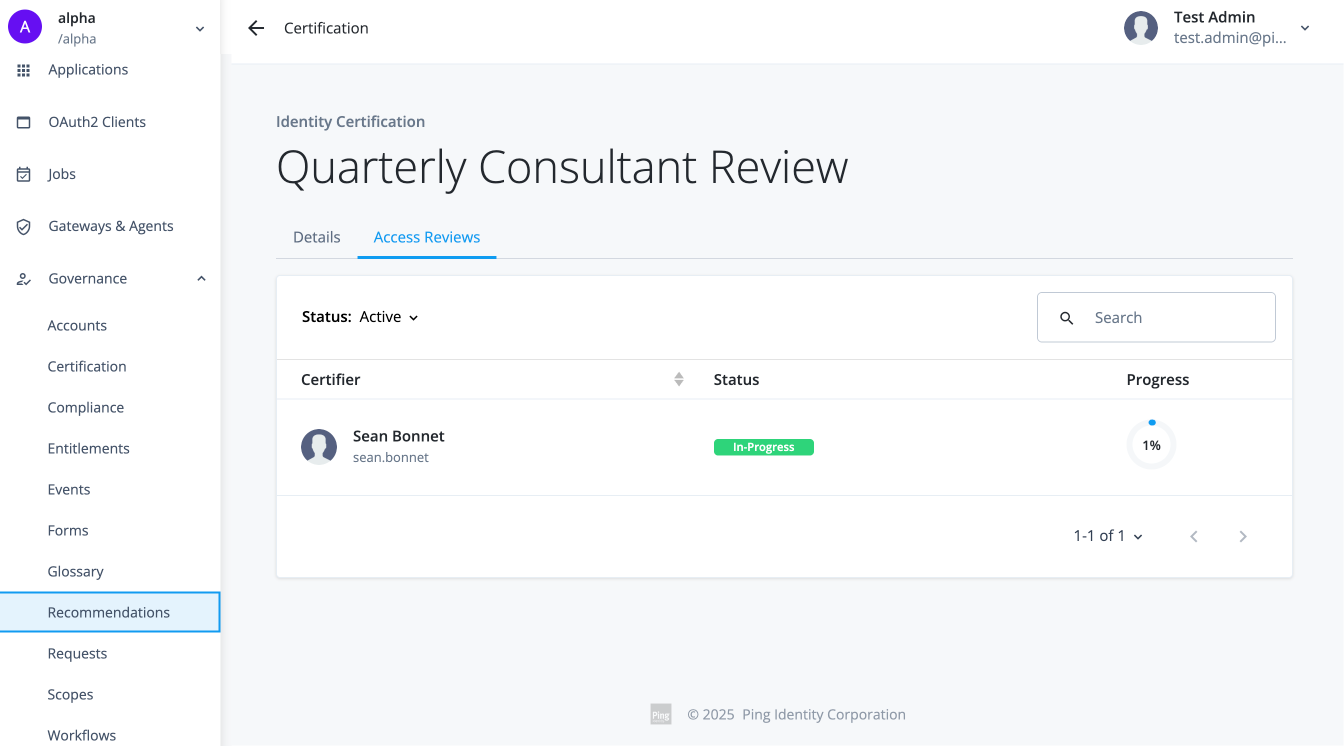Click the search magnifier in the Search field
This screenshot has height=746, width=1344.
tap(1067, 317)
